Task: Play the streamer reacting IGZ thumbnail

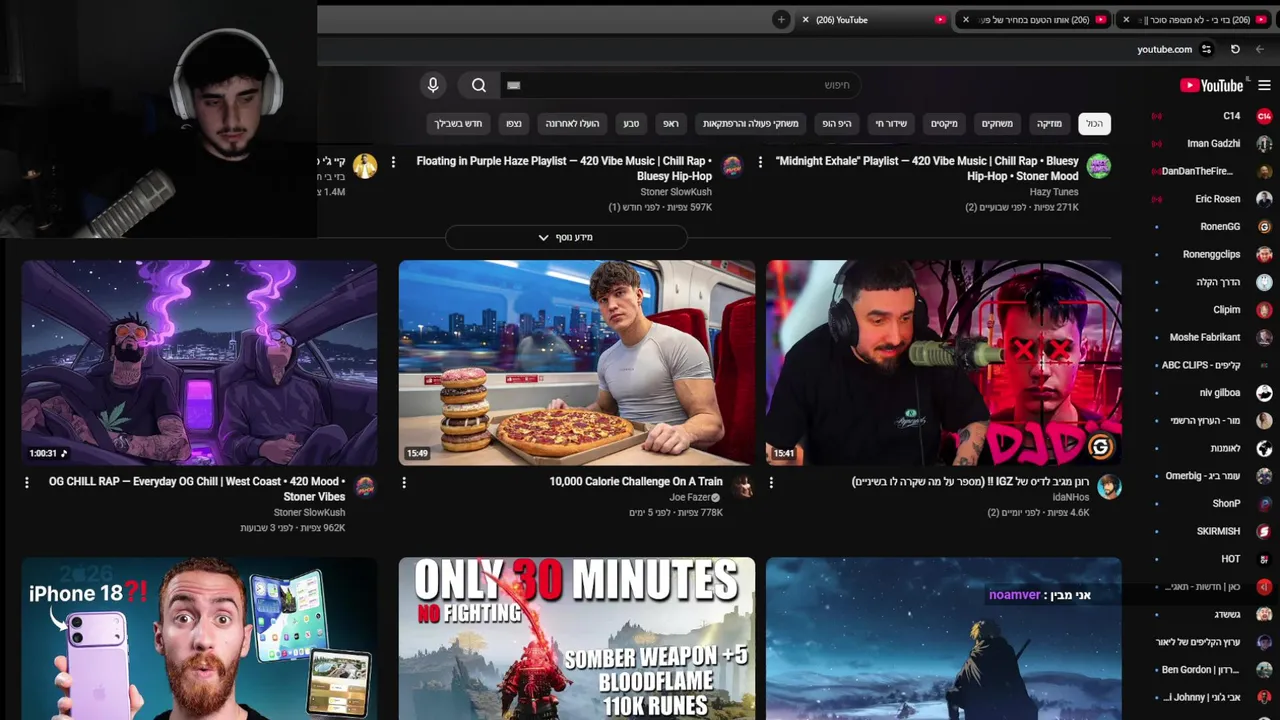Action: point(944,362)
